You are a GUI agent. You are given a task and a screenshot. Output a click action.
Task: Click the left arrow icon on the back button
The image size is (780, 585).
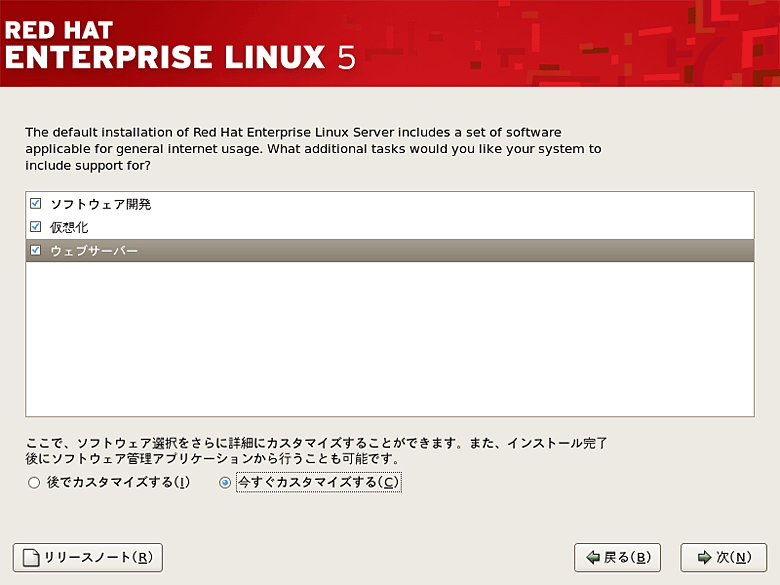point(593,557)
